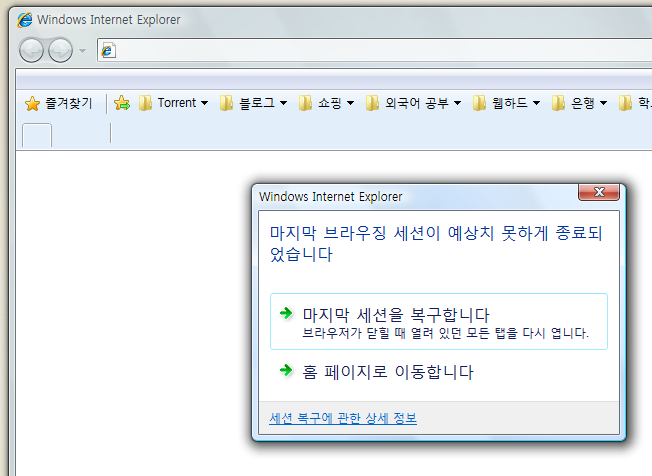
Task: Click the add to favorites bar star icon
Action: 122,103
